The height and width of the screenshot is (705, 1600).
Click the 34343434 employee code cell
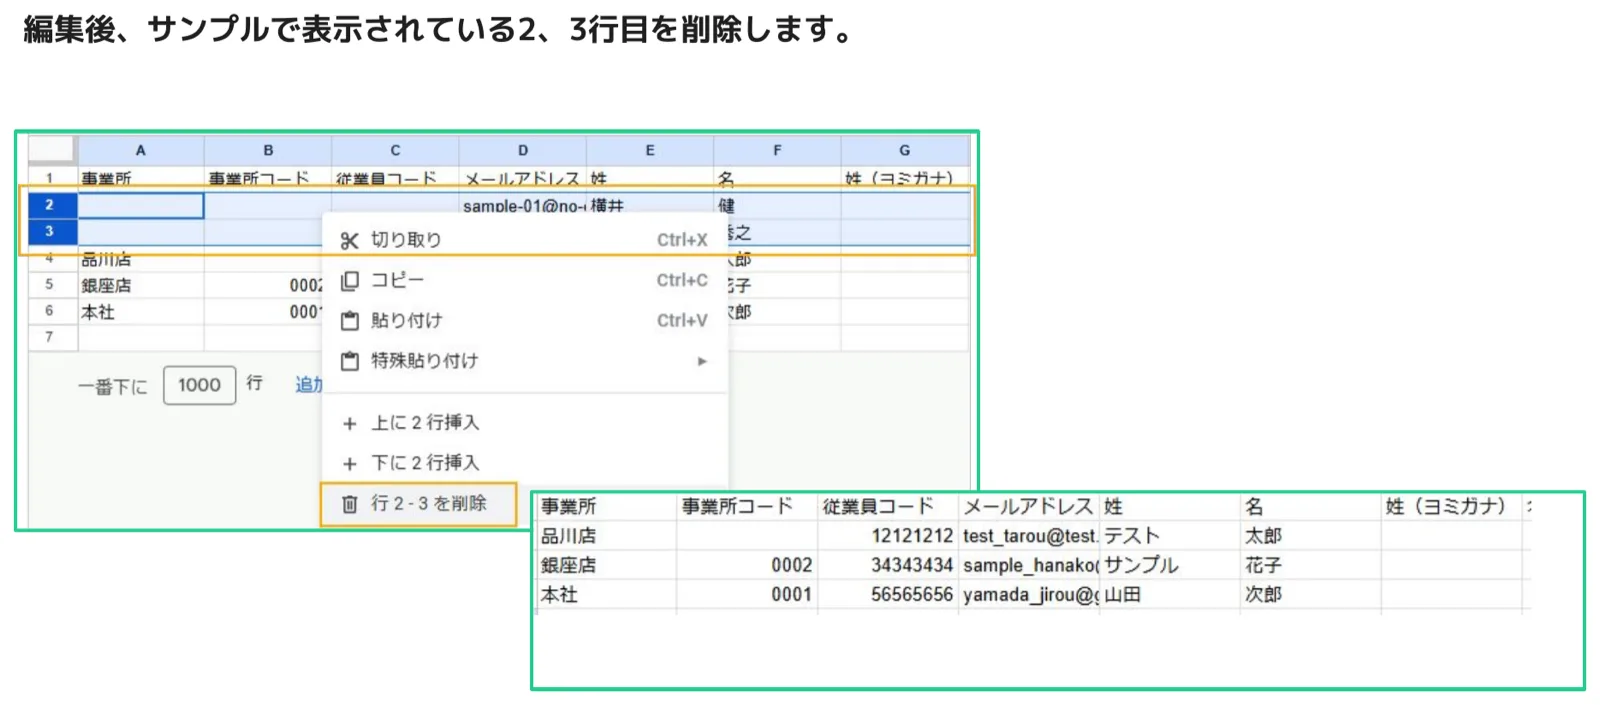pos(888,565)
